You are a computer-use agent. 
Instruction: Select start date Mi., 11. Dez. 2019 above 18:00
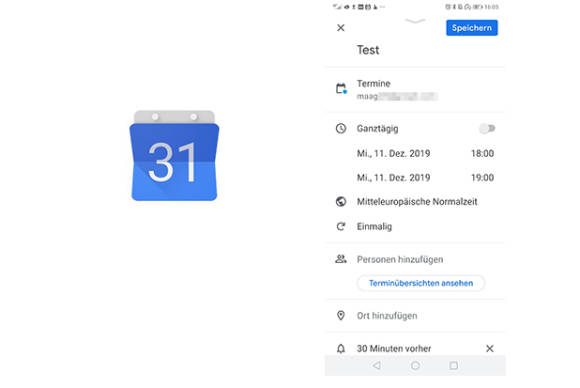pyautogui.click(x=393, y=153)
